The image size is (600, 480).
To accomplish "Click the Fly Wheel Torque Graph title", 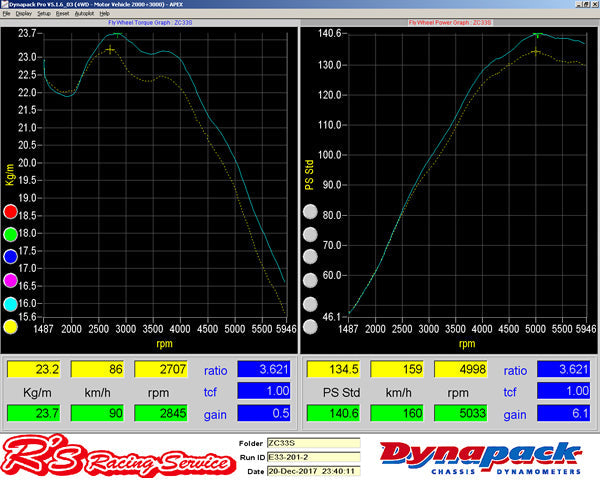I will pyautogui.click(x=150, y=21).
